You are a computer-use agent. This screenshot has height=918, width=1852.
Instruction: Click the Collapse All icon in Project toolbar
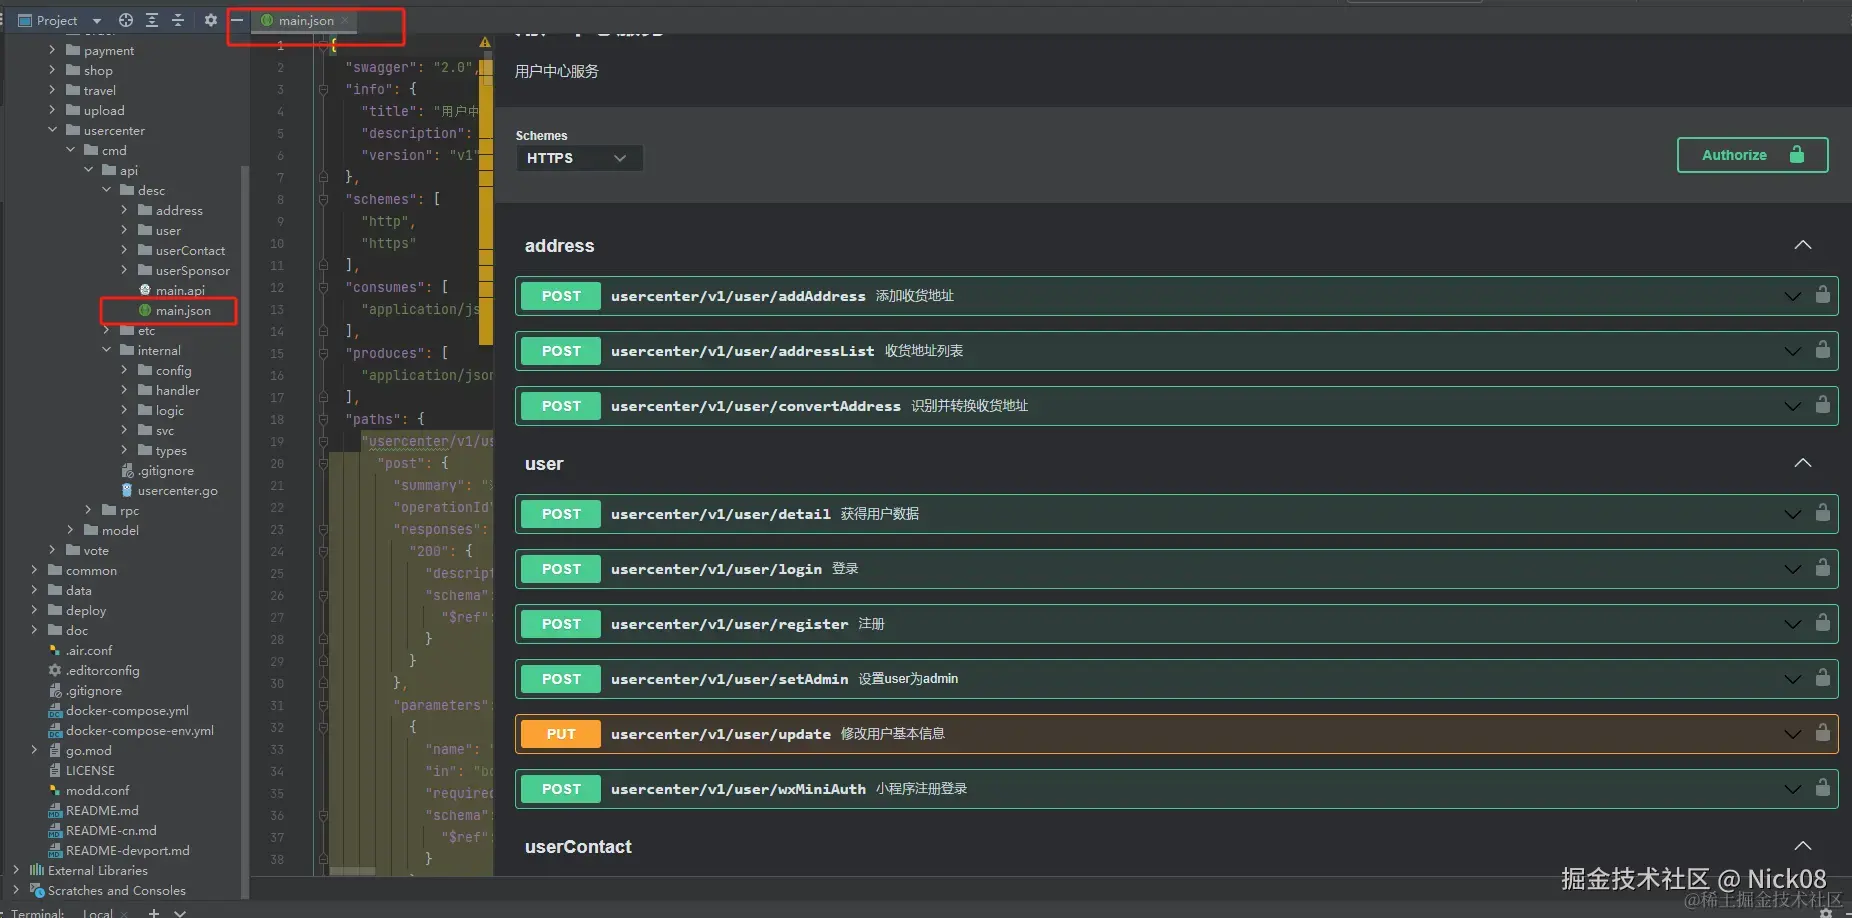click(x=178, y=20)
